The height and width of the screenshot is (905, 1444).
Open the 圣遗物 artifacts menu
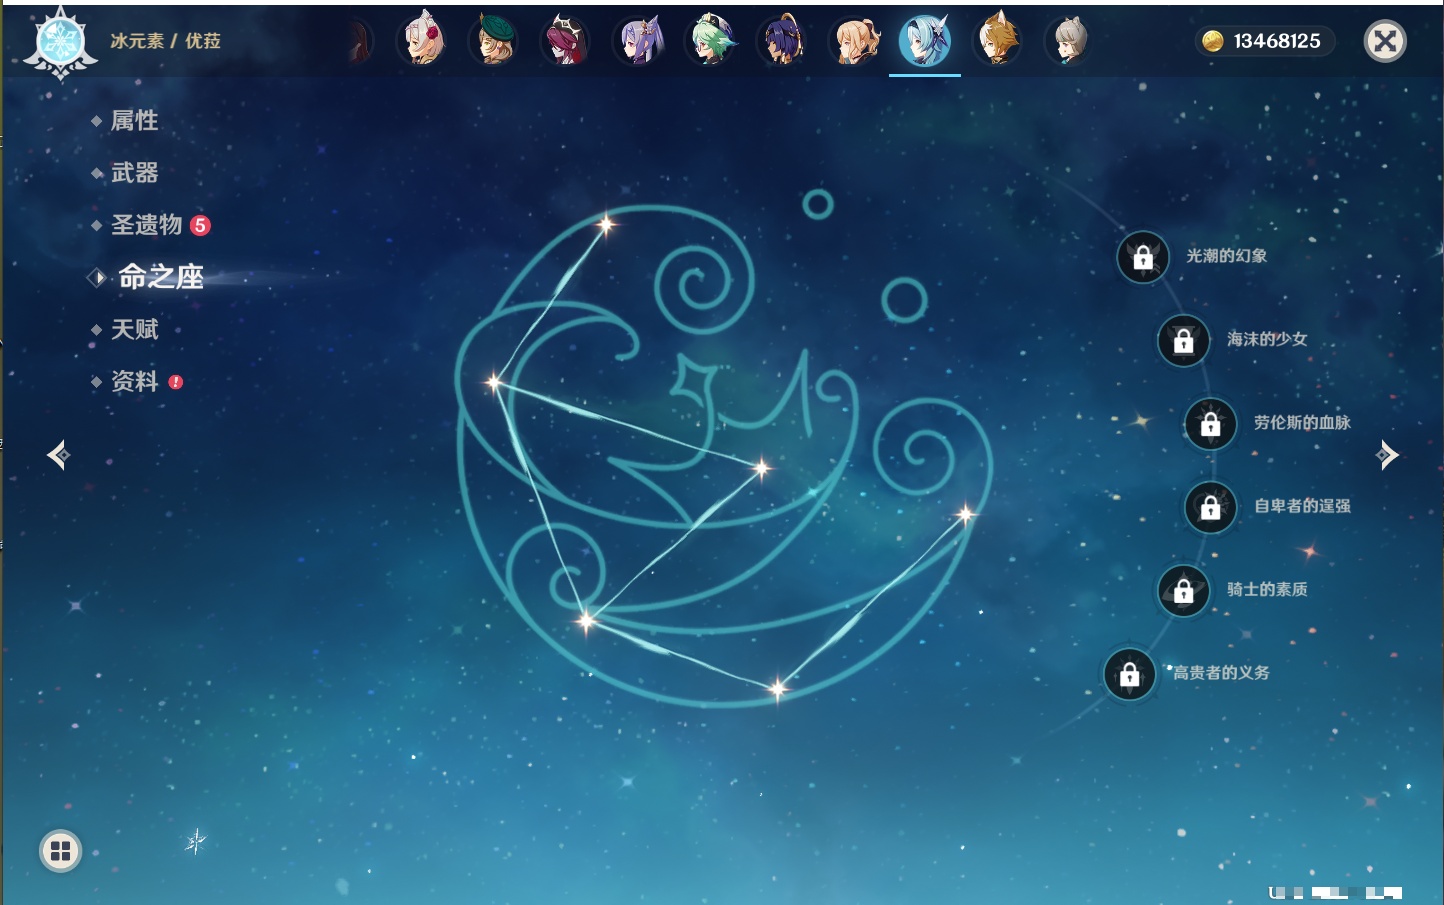tap(146, 225)
